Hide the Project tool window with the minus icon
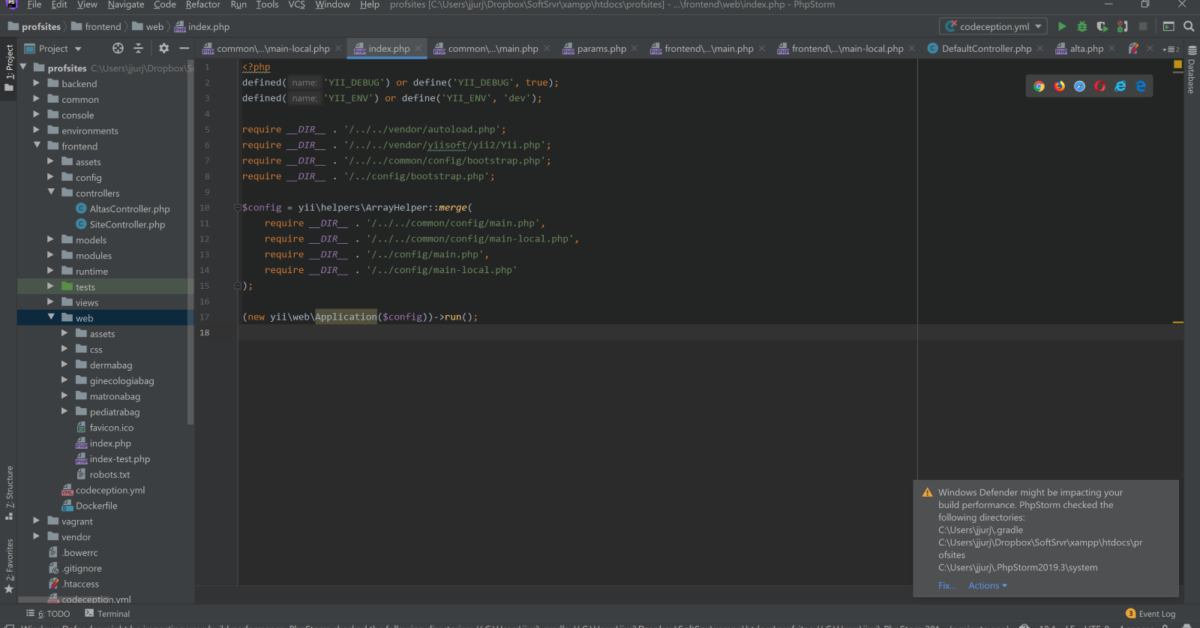The image size is (1200, 628). pyautogui.click(x=182, y=48)
